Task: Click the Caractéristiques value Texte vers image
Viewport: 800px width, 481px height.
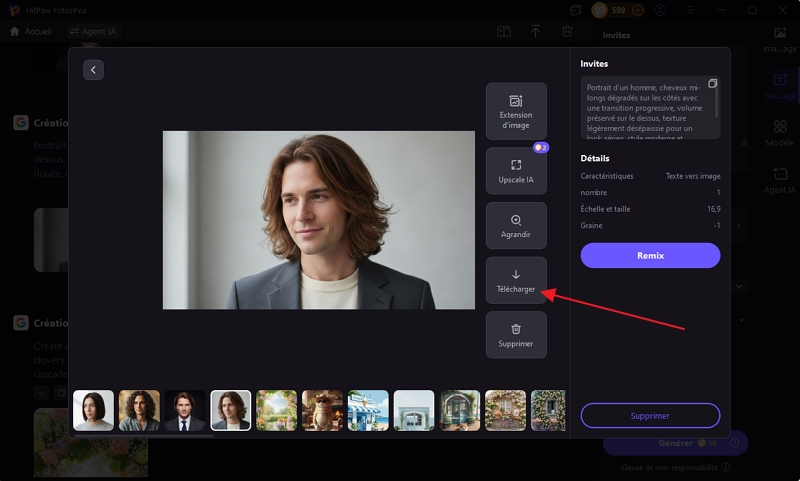Action: (693, 176)
